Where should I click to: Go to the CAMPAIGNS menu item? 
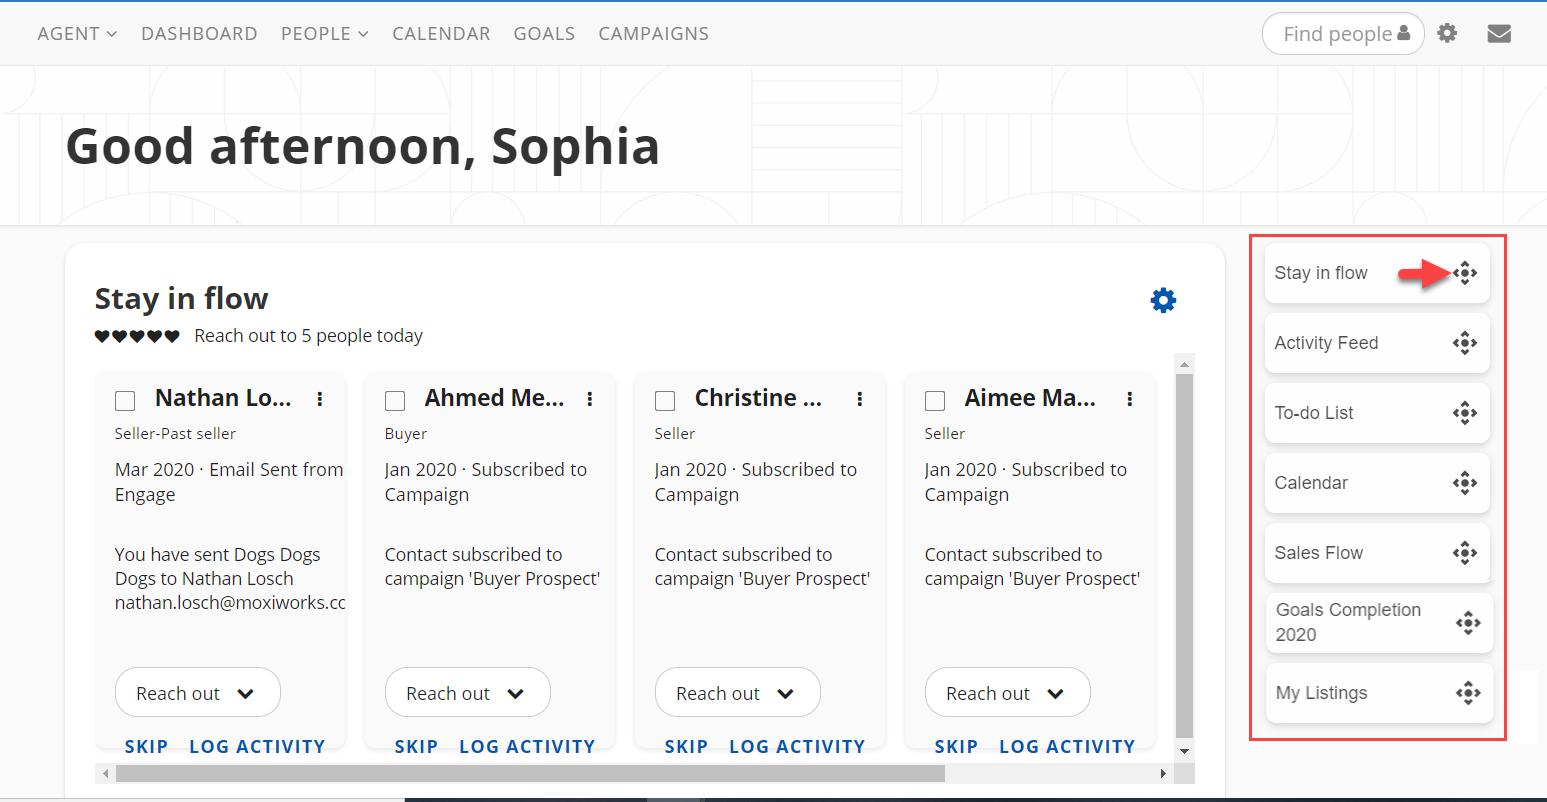[653, 34]
